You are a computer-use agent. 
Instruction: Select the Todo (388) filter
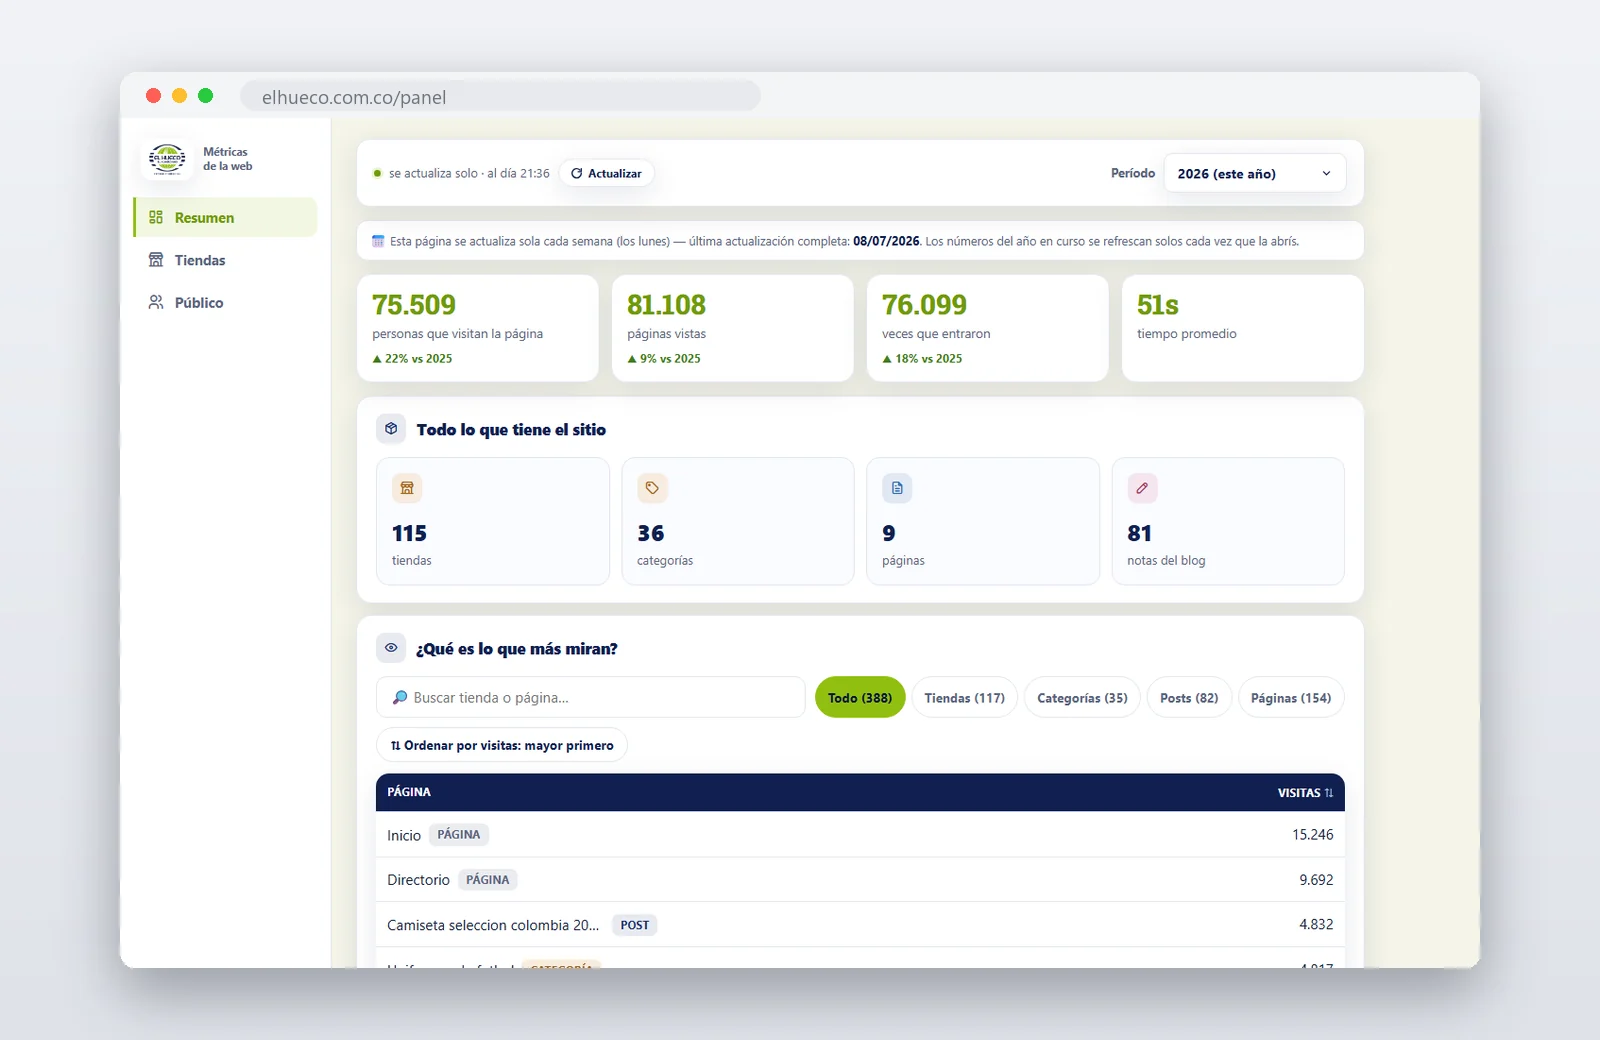860,697
